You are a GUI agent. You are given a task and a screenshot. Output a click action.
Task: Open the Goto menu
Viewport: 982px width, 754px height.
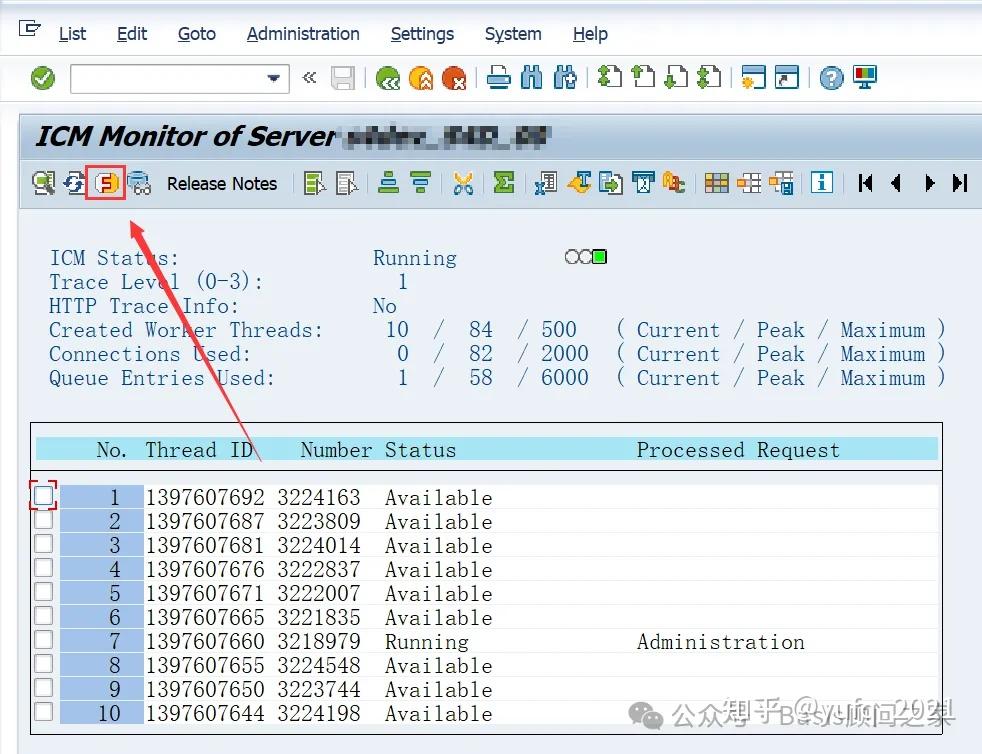[196, 33]
